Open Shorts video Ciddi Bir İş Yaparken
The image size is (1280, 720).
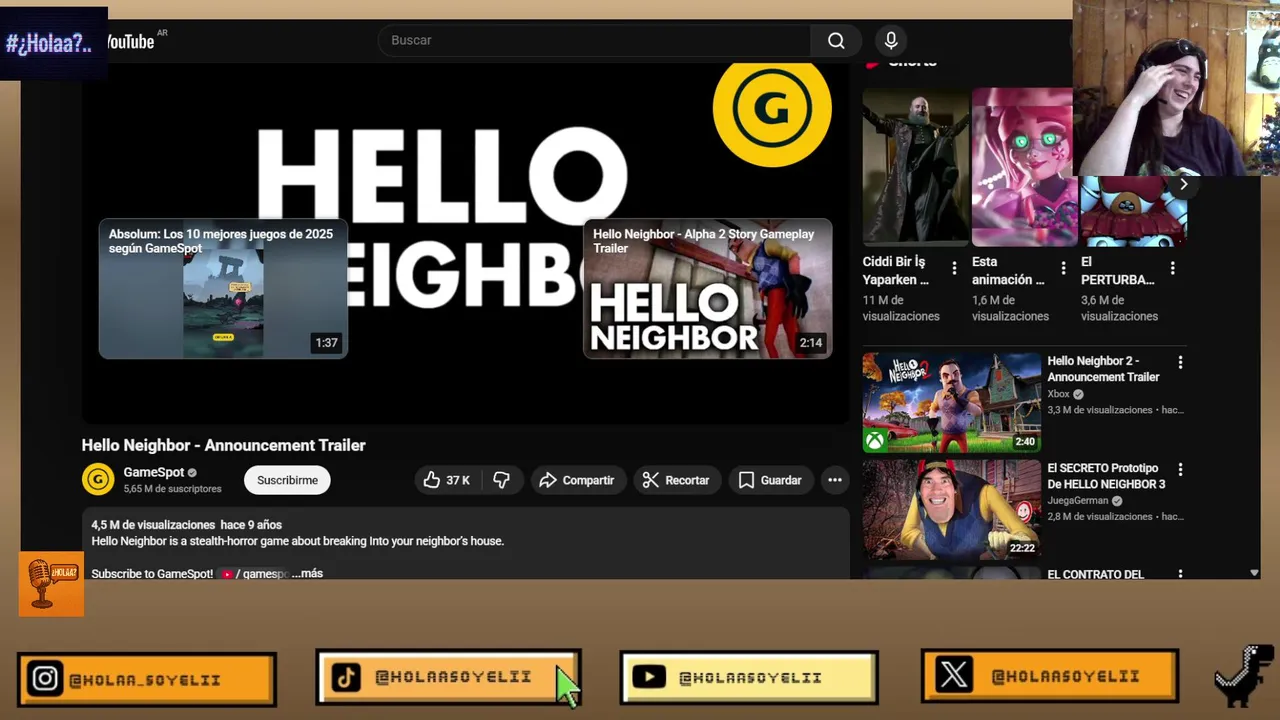[915, 167]
